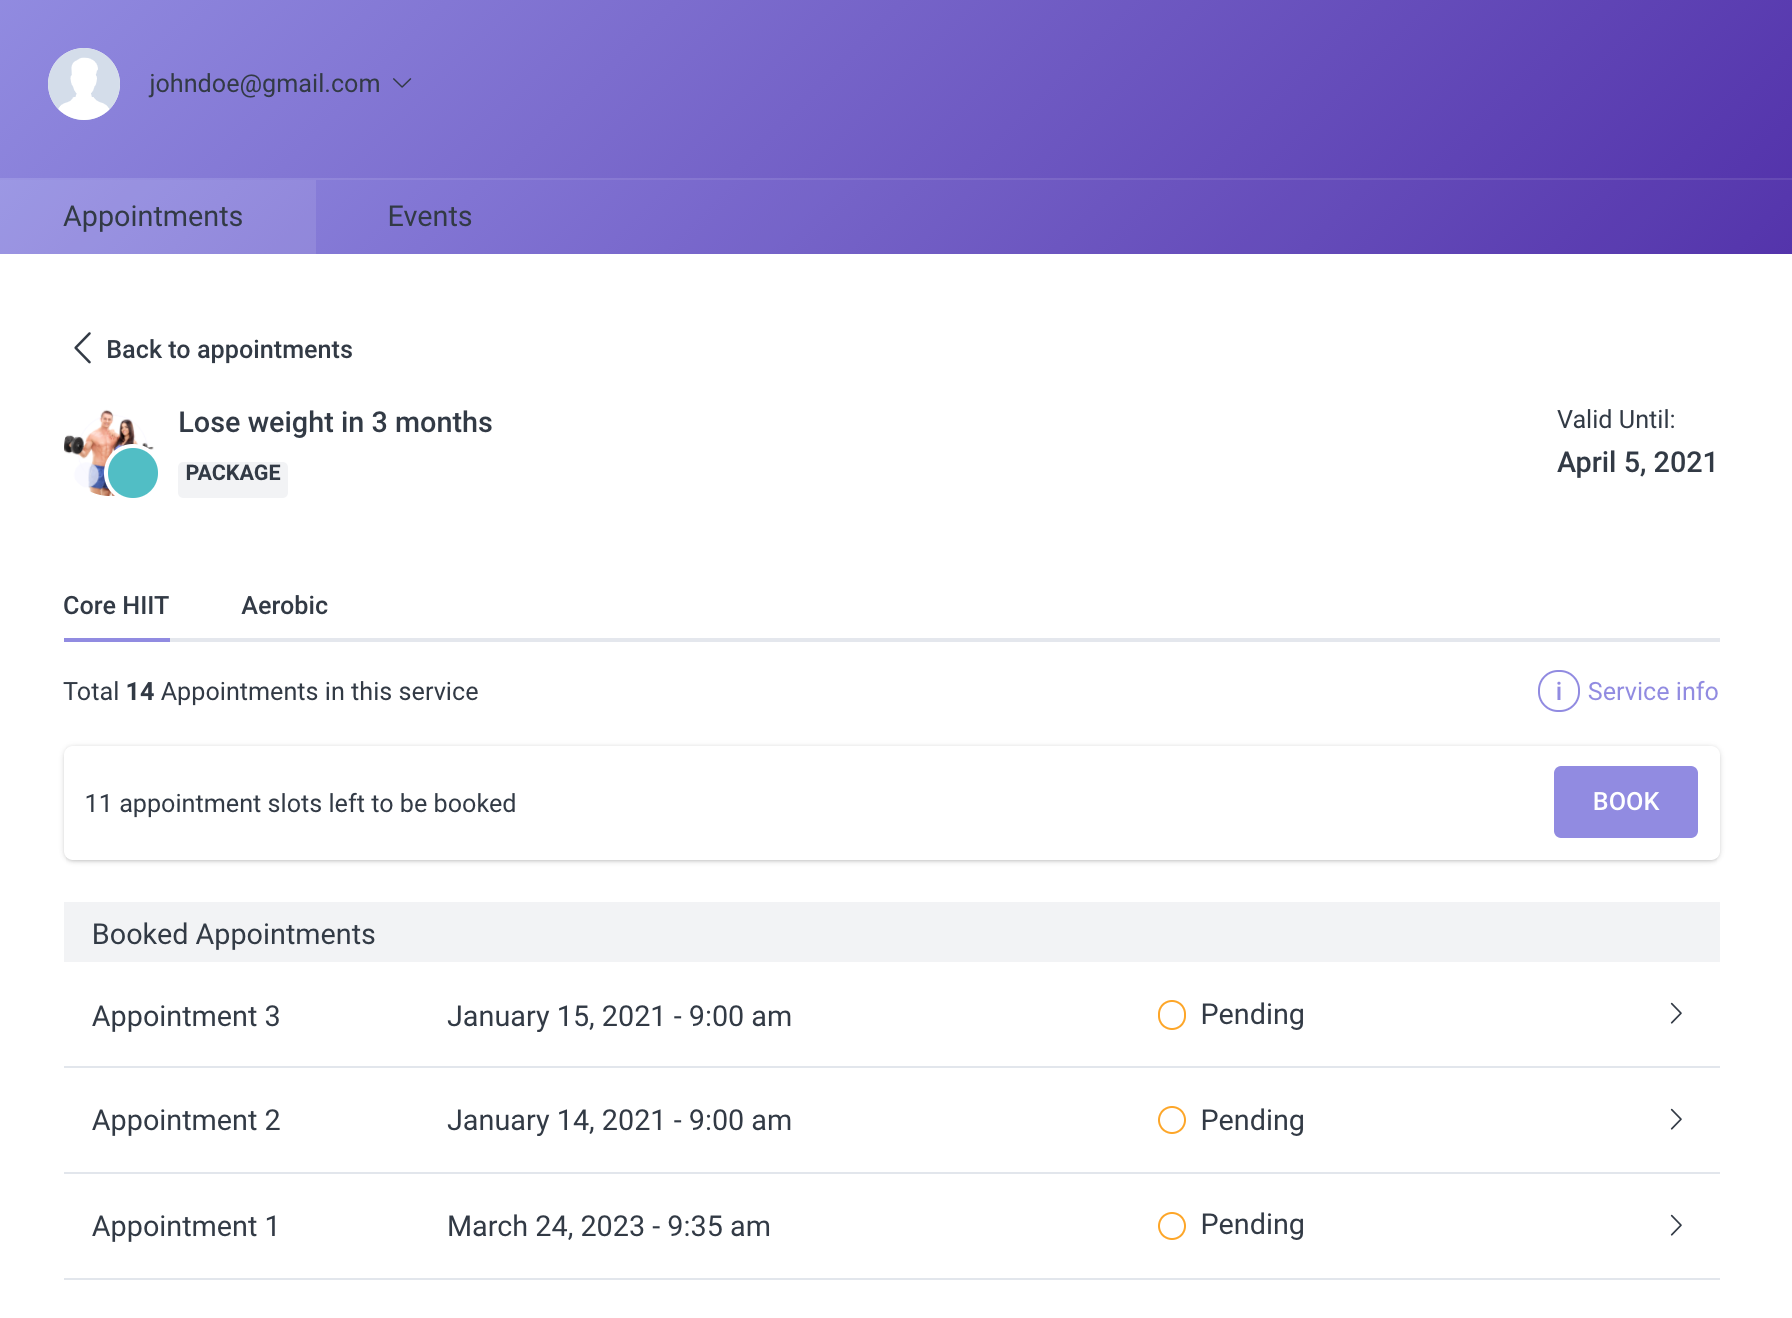Open Service info
1792x1318 pixels.
[1652, 691]
